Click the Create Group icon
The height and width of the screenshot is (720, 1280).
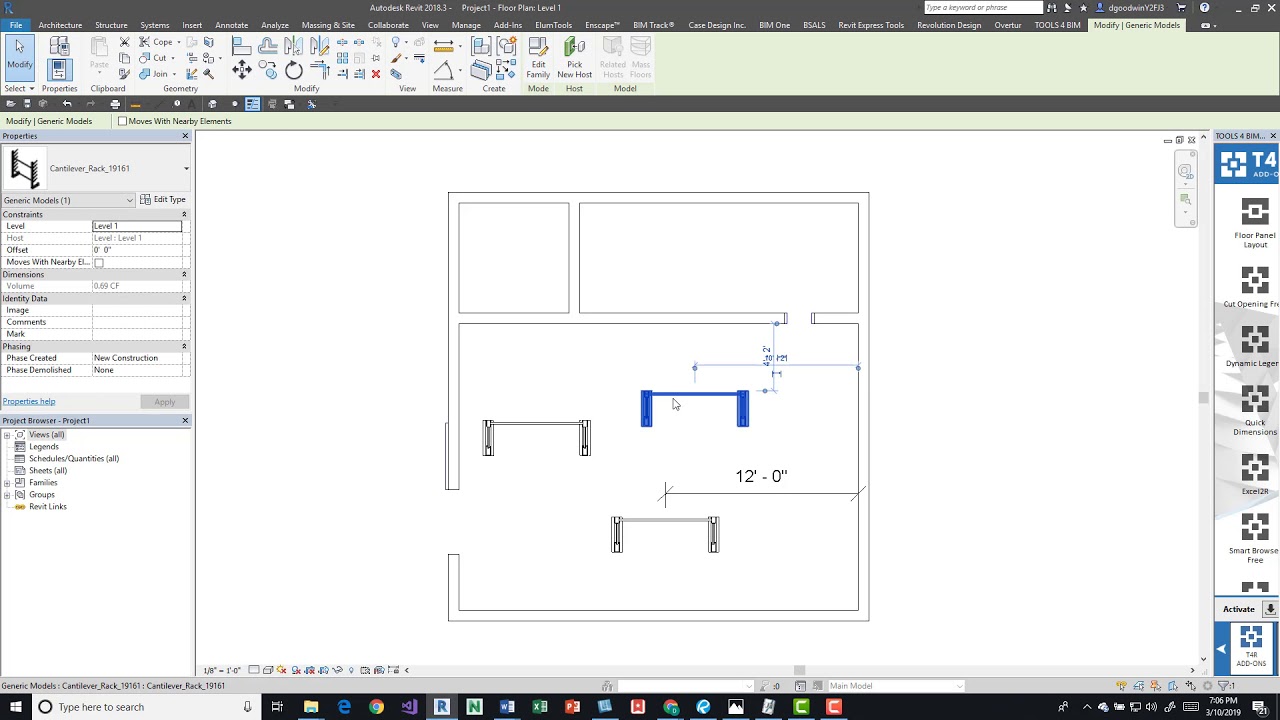(507, 46)
